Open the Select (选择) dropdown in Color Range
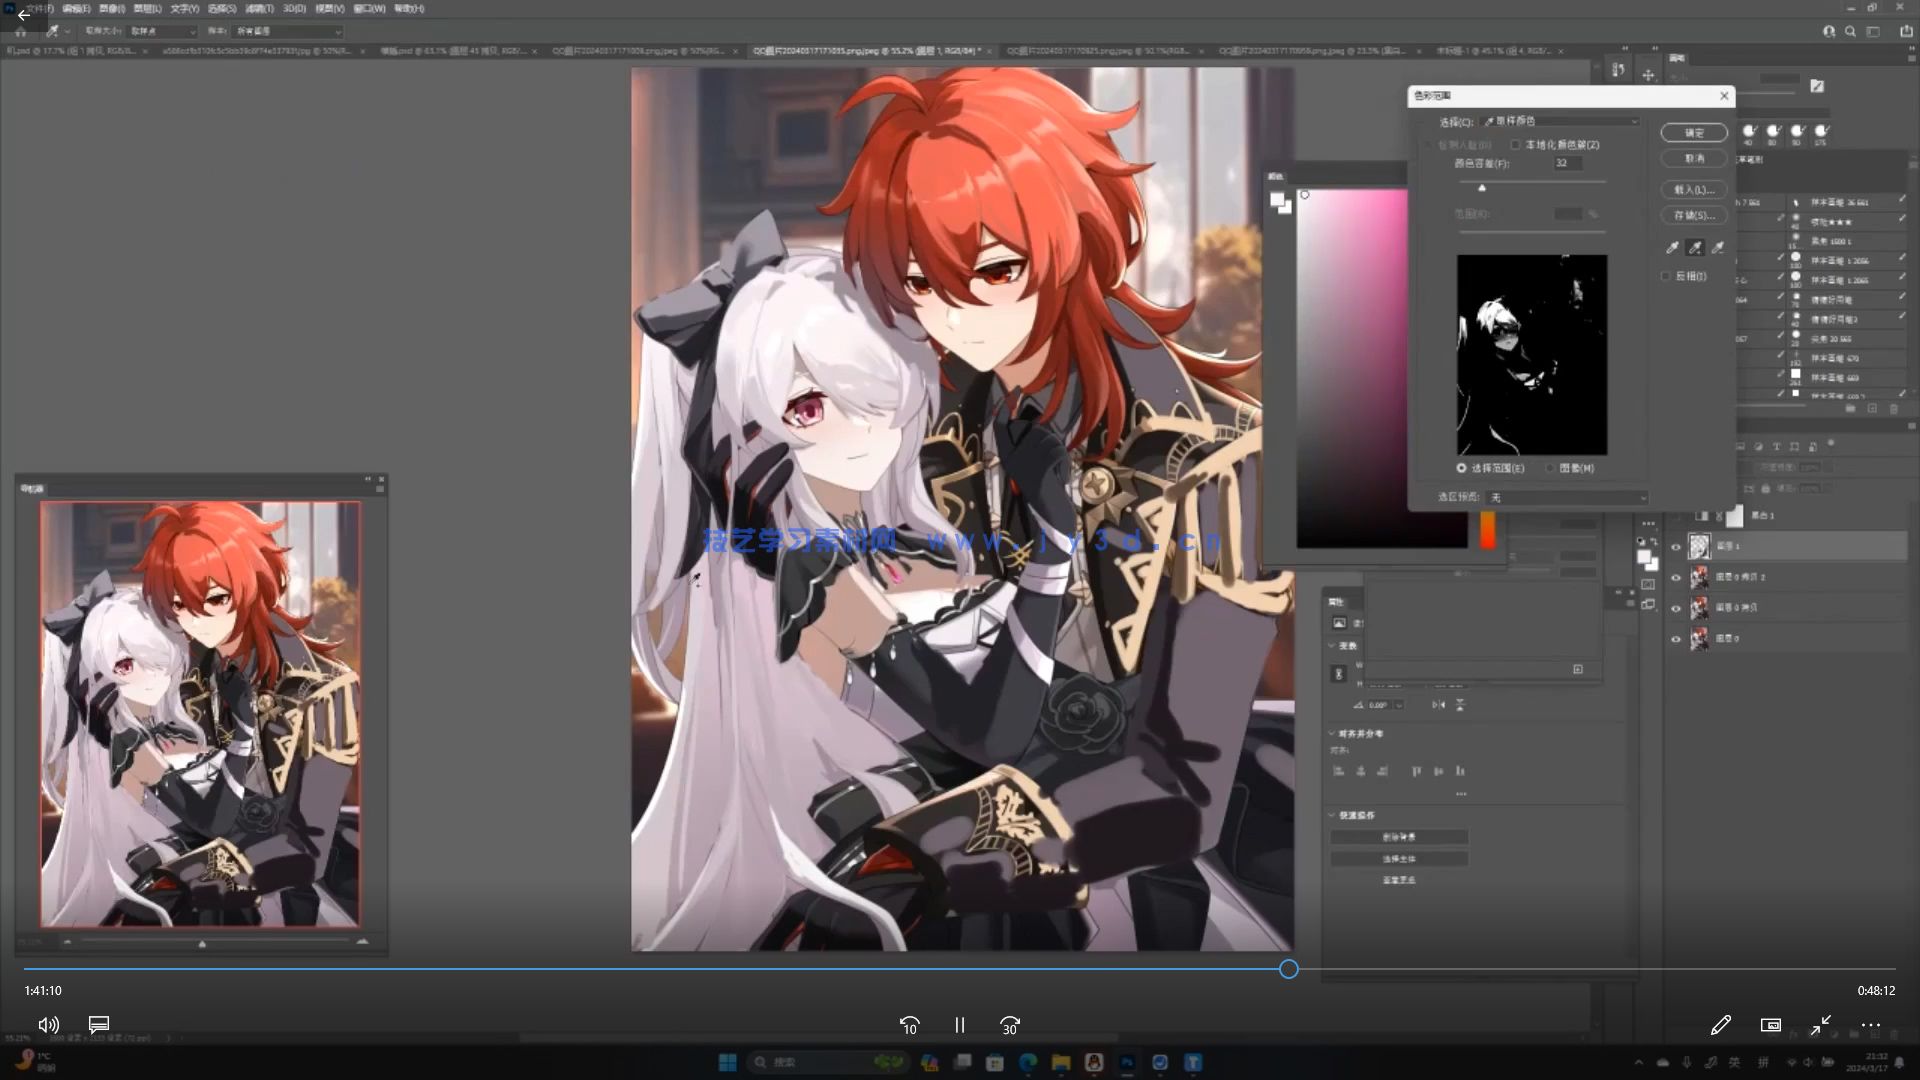Screen dimensions: 1920x1080 [1560, 121]
